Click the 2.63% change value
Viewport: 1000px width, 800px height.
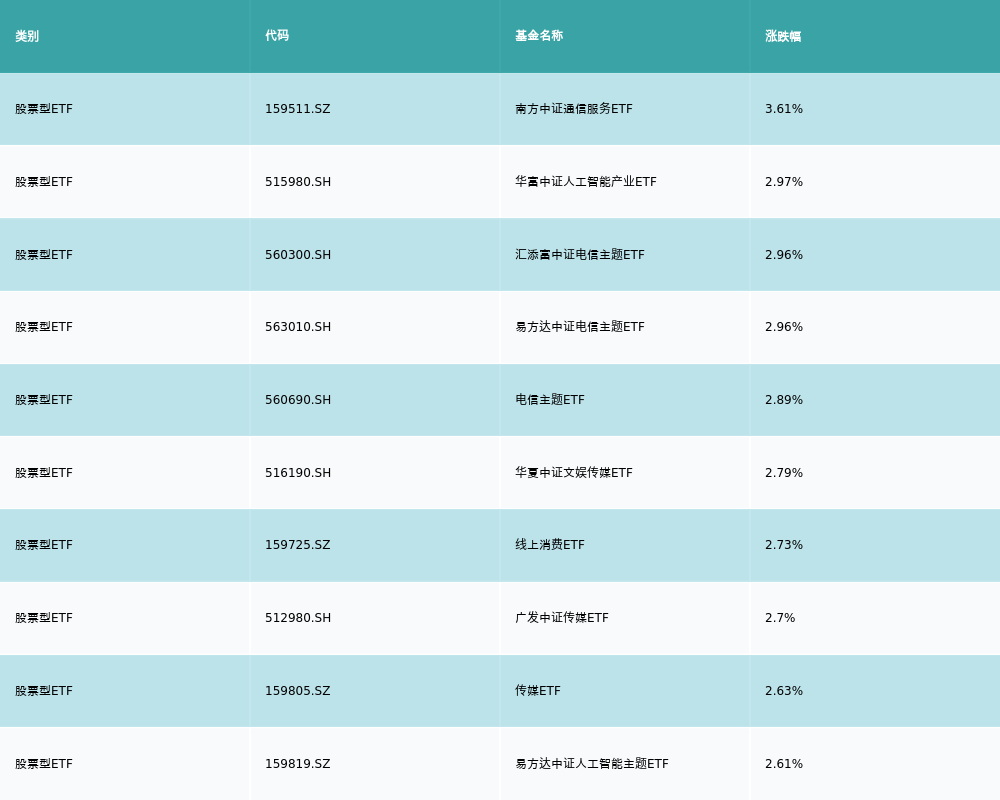click(x=784, y=691)
